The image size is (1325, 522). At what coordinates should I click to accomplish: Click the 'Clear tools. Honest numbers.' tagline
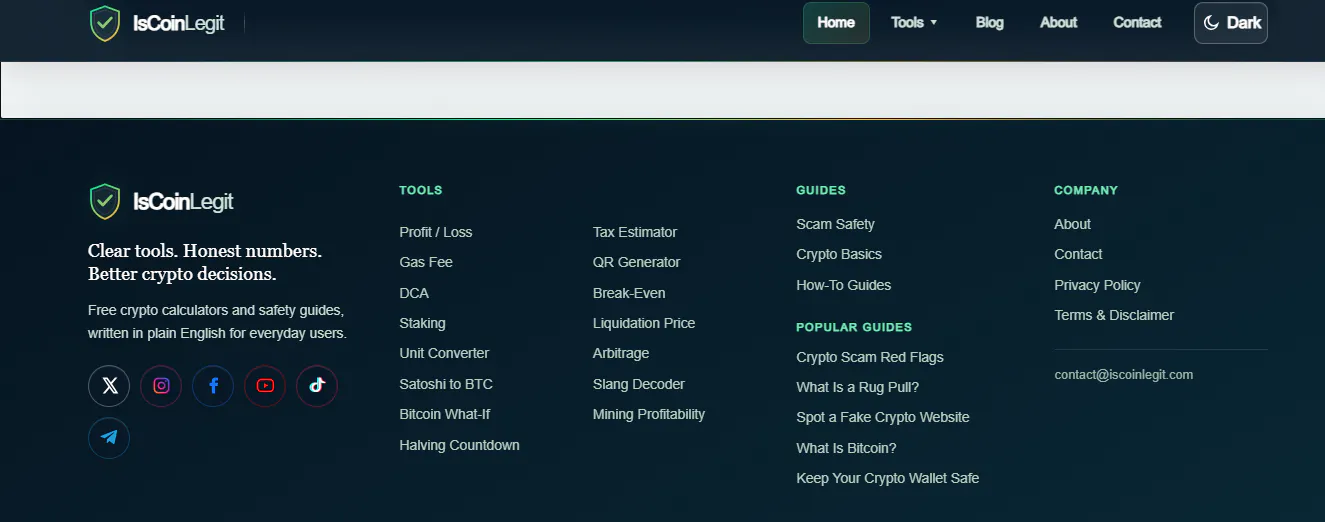[205, 250]
